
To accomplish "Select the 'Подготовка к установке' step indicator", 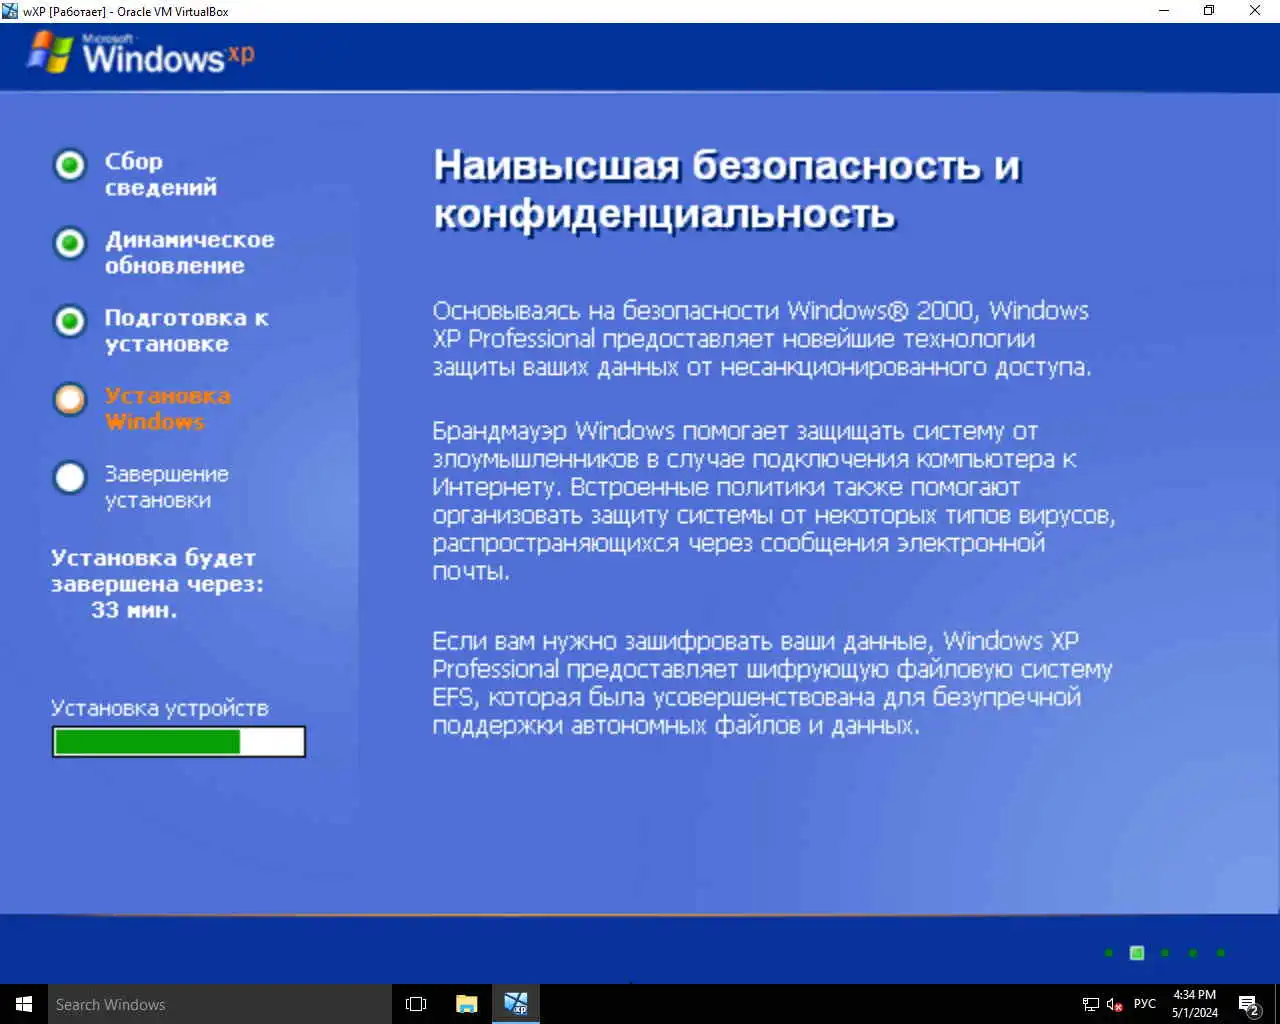I will 70,321.
